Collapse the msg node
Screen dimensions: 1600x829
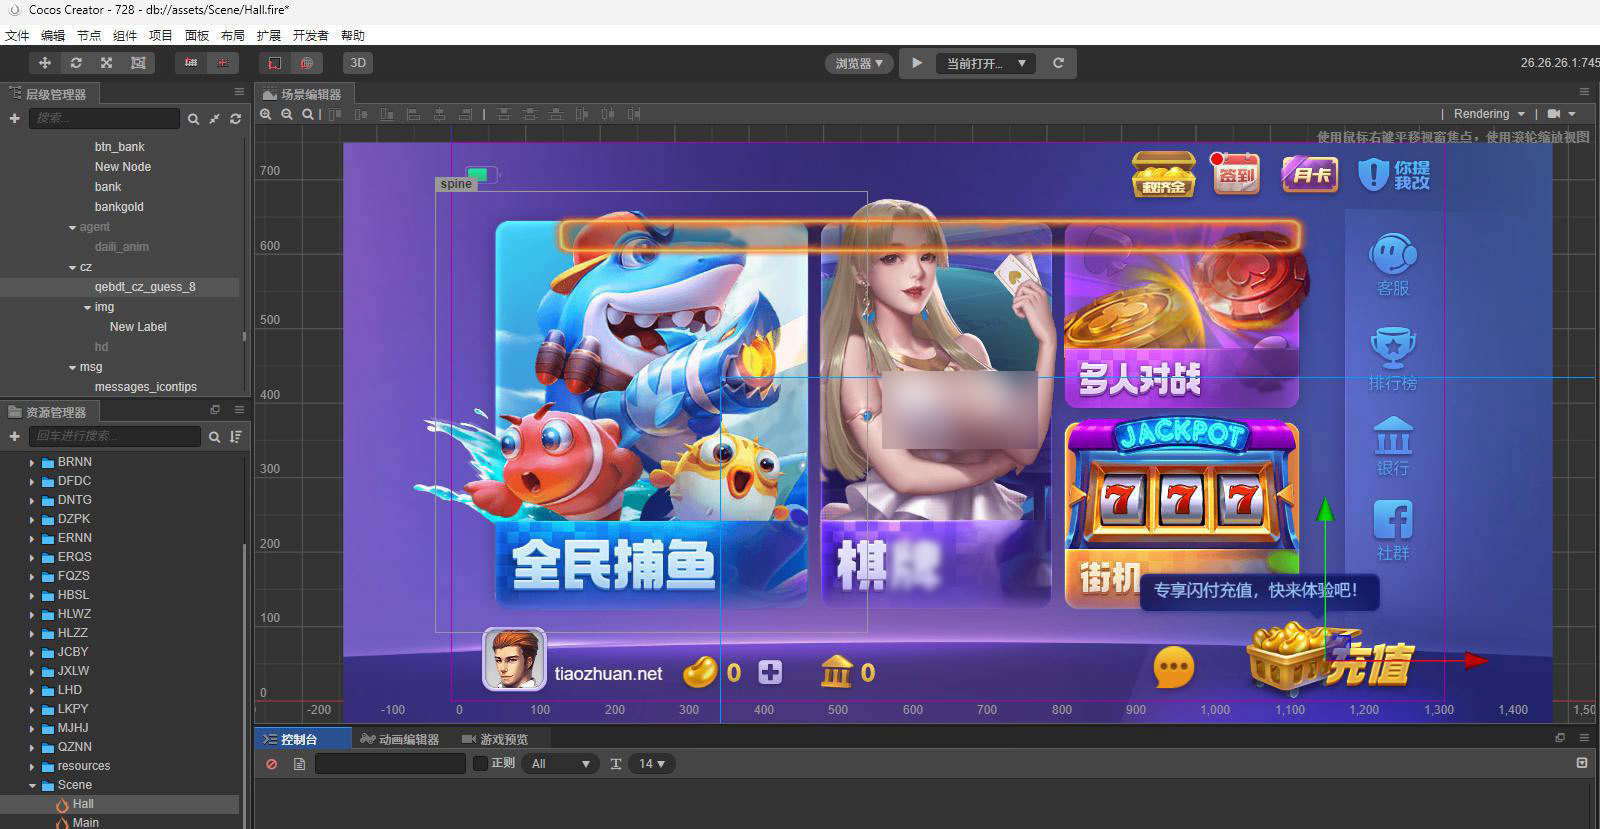coord(73,368)
